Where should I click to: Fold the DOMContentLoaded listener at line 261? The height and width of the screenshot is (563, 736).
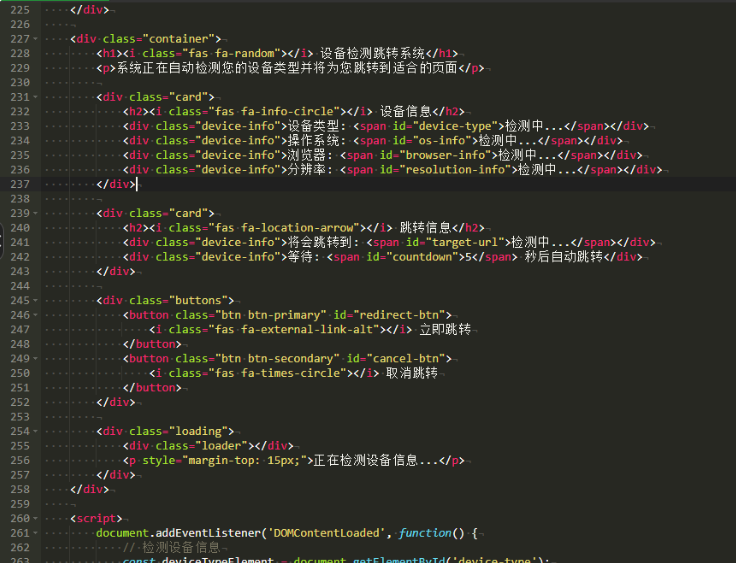[x=36, y=533]
